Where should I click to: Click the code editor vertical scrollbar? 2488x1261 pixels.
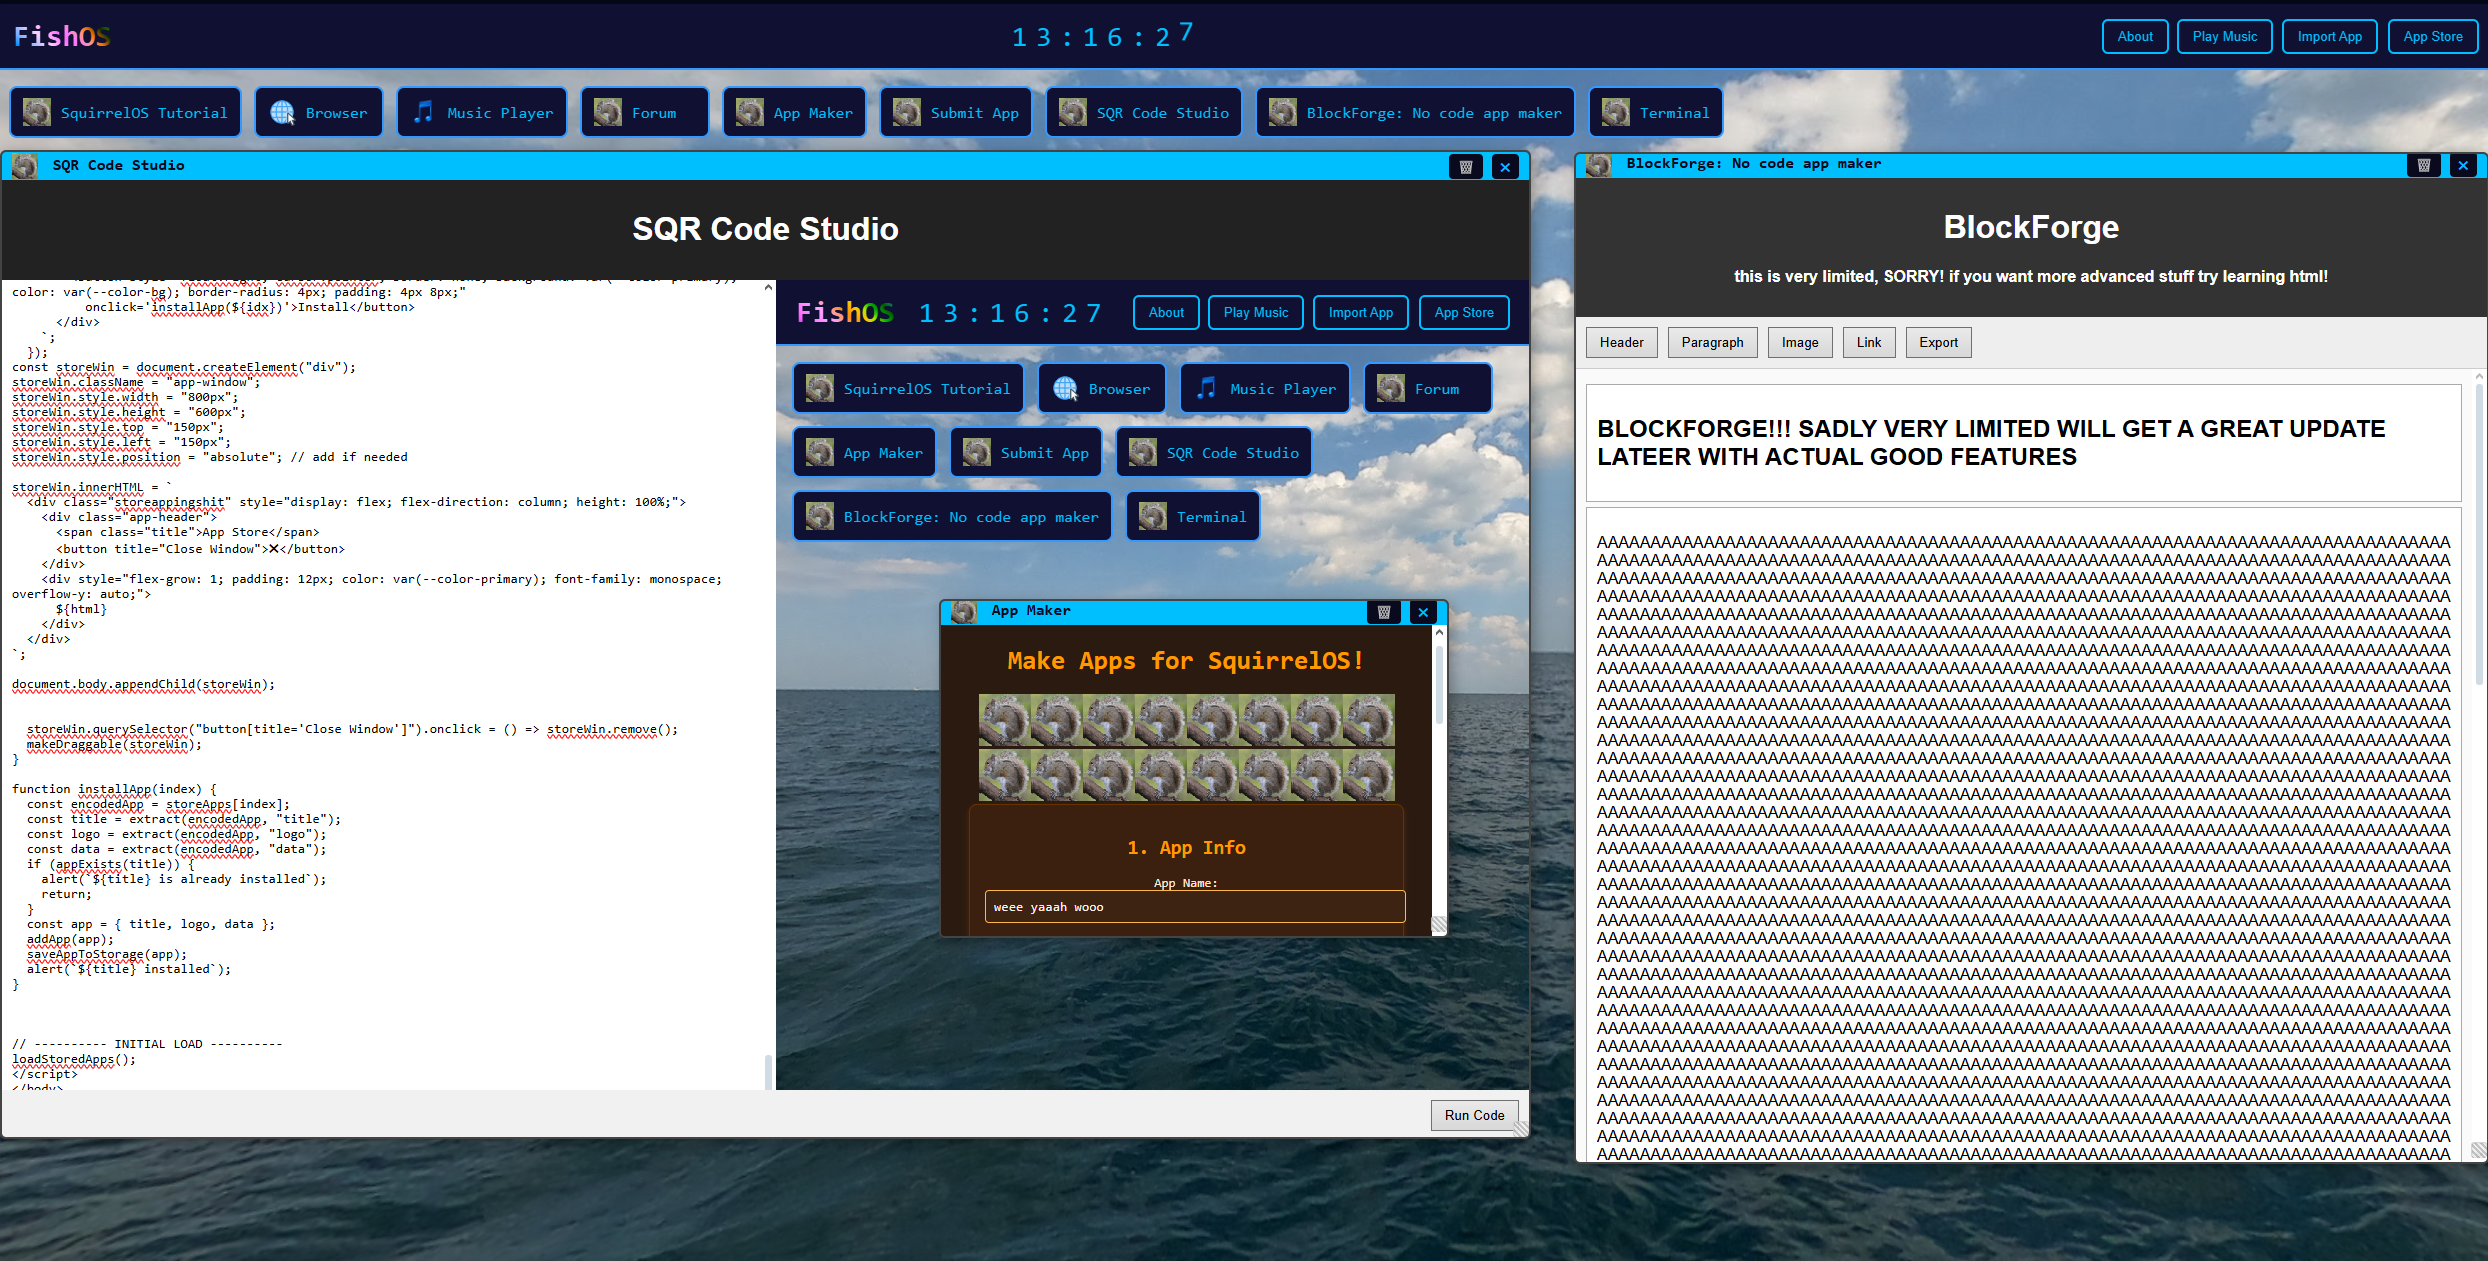click(x=768, y=685)
